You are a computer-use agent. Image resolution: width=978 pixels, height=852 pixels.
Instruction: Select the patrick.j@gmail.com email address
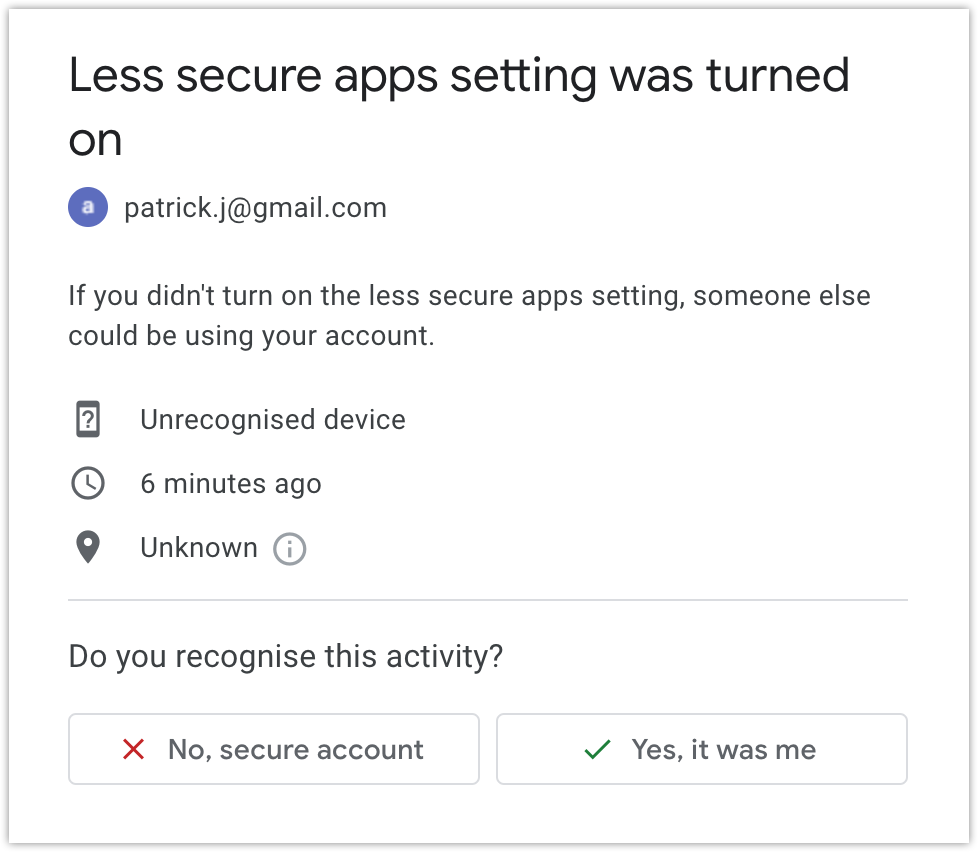[255, 208]
